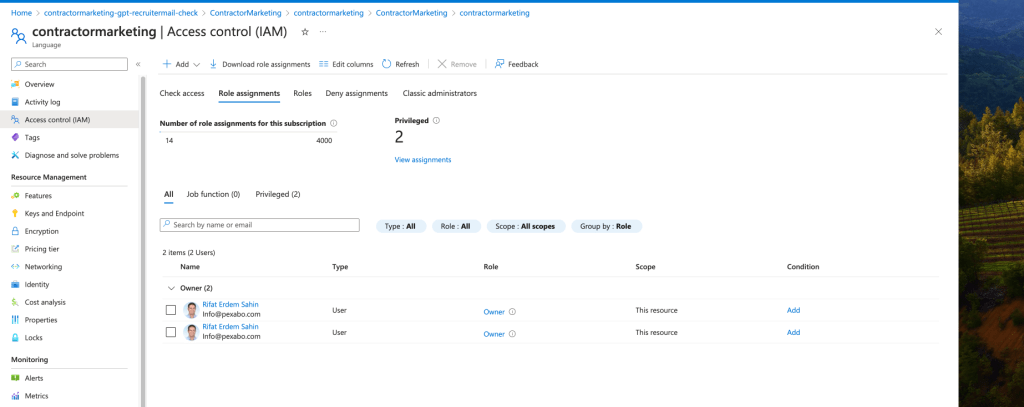
Task: Add condition for second Owner row
Action: pos(793,333)
